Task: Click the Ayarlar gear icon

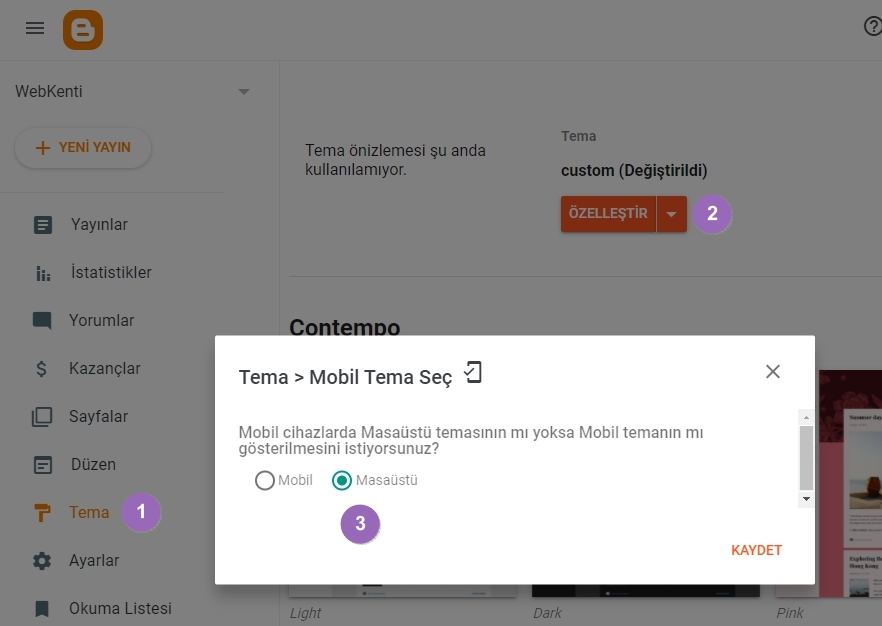Action: click(42, 561)
